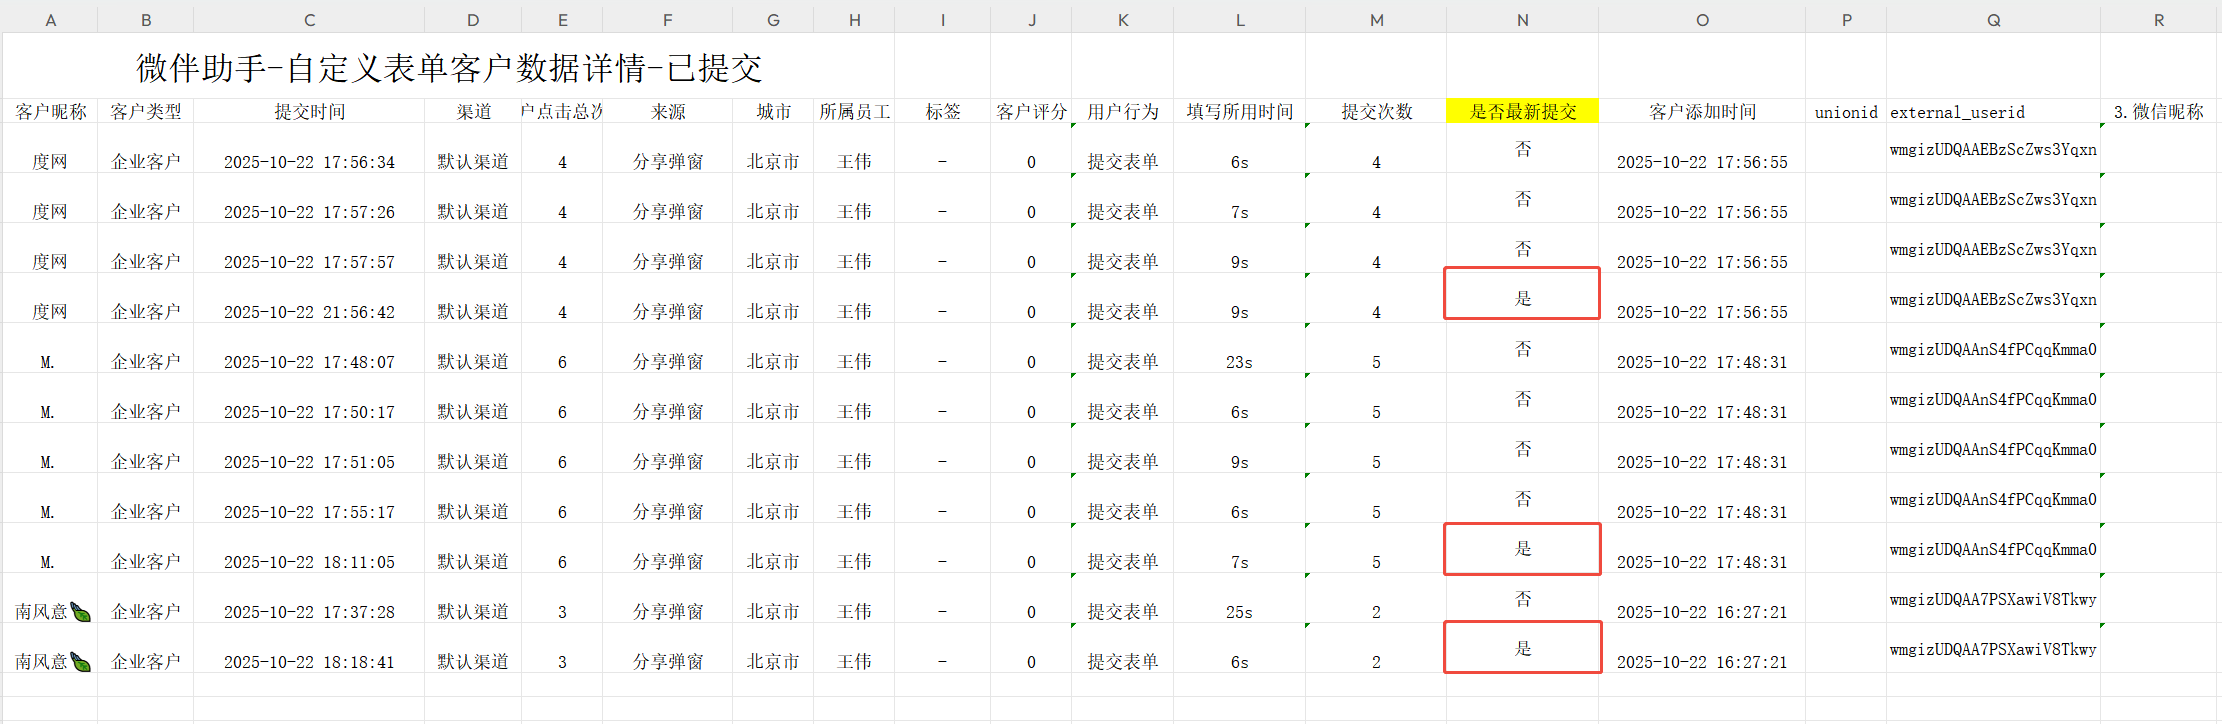Viewport: 2222px width, 724px height.
Task: Click the fill time cell showing 25s
Action: [x=1239, y=612]
